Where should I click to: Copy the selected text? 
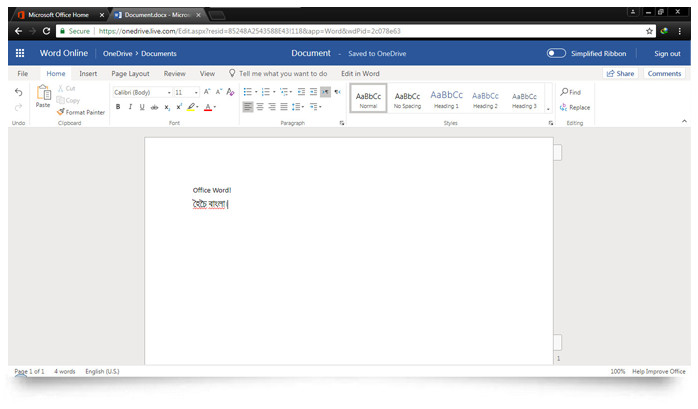pyautogui.click(x=68, y=100)
